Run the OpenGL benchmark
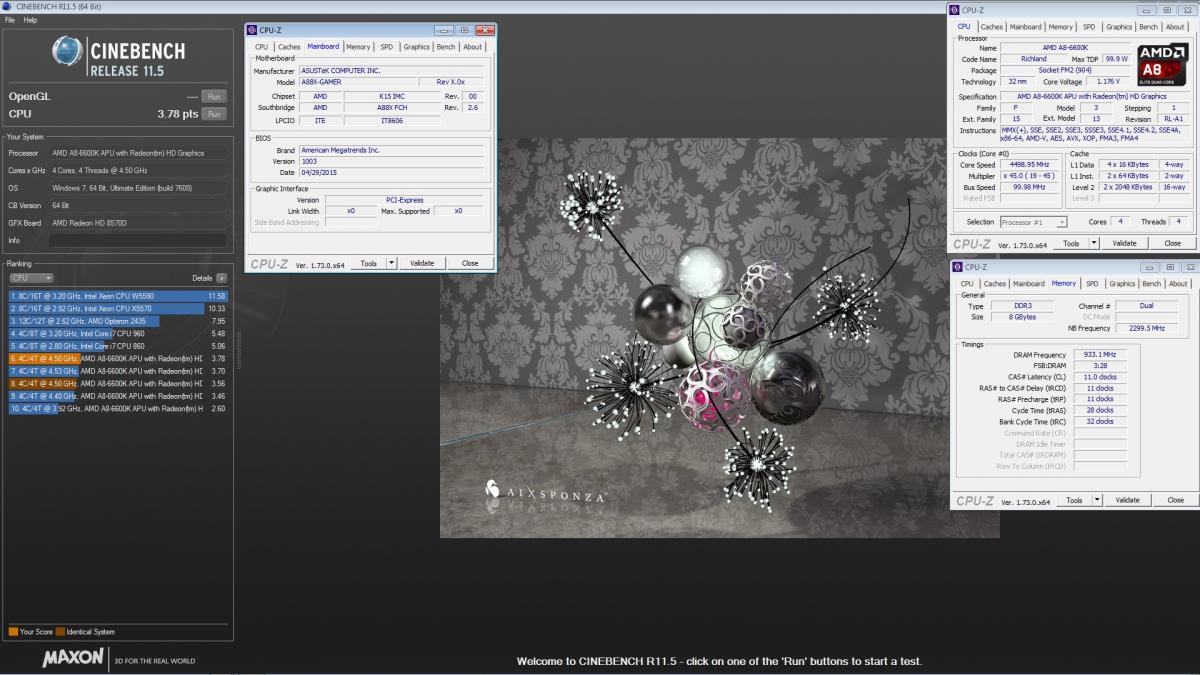The image size is (1200, 675). [213, 96]
